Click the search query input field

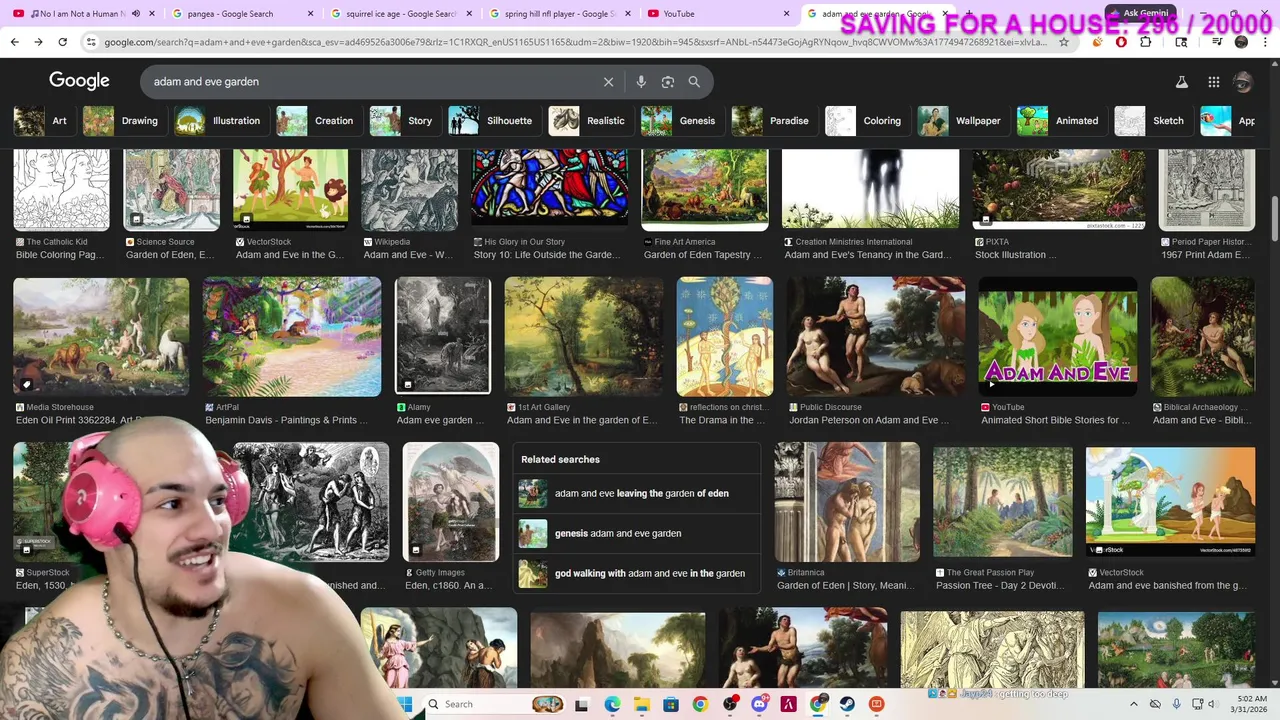coord(370,82)
